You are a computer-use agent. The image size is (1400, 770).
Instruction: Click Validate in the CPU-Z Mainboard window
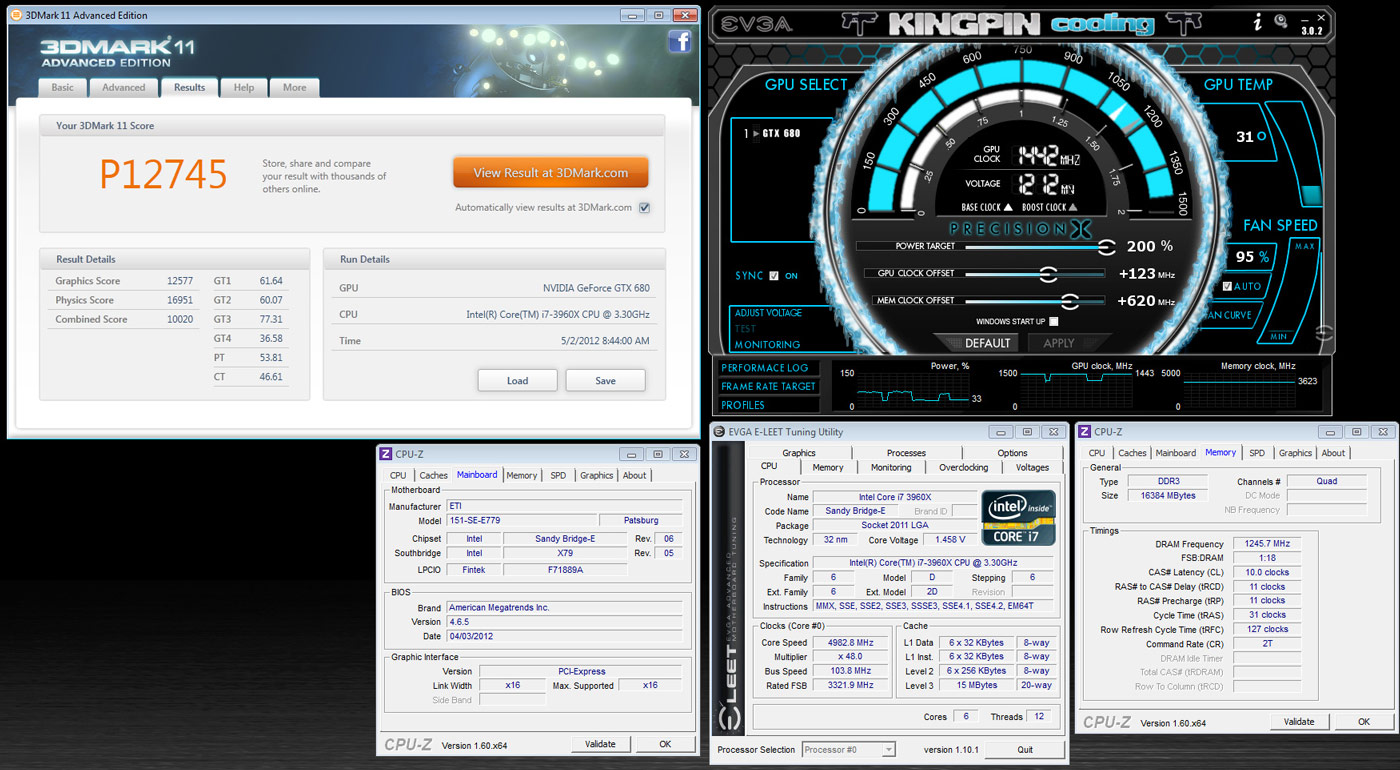[600, 744]
